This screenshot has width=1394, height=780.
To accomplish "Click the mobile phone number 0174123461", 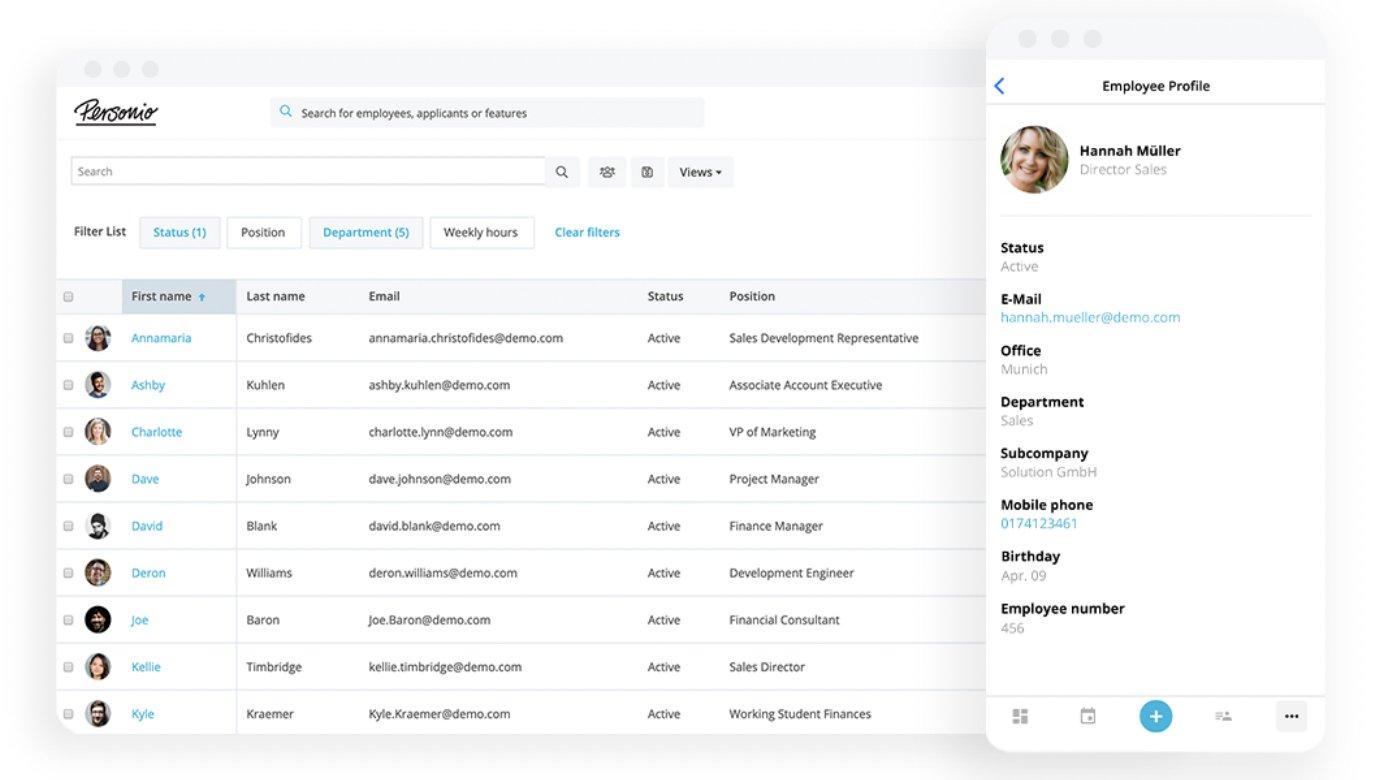I will [1039, 523].
